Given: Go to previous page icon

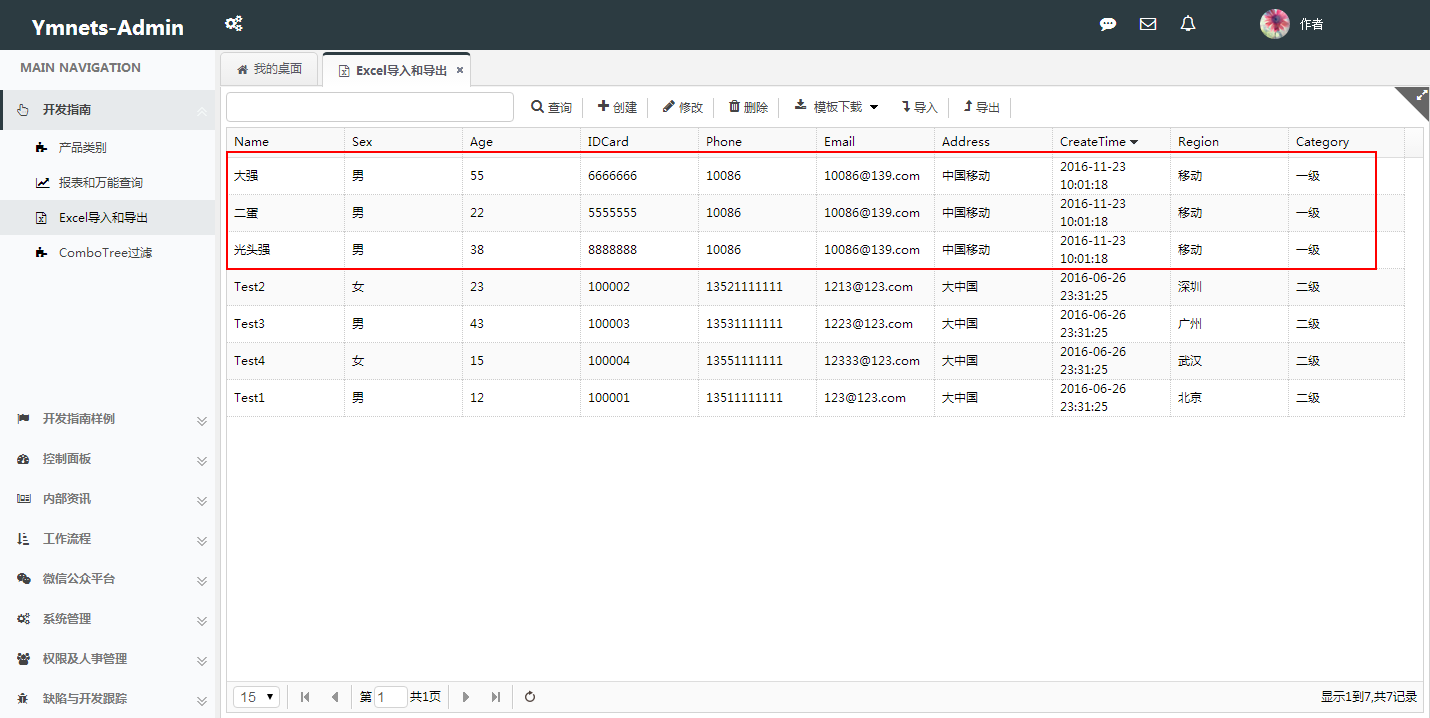Looking at the screenshot, I should 335,697.
